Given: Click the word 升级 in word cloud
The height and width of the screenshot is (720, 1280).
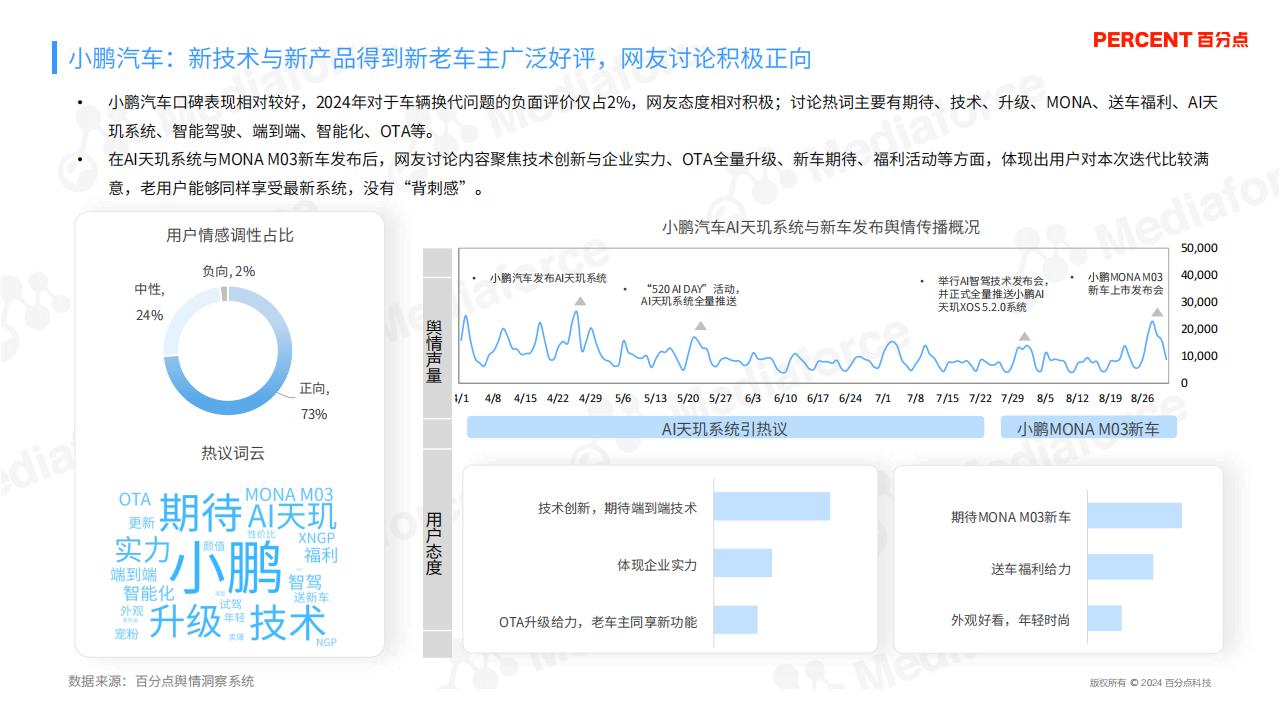Looking at the screenshot, I should pos(185,622).
